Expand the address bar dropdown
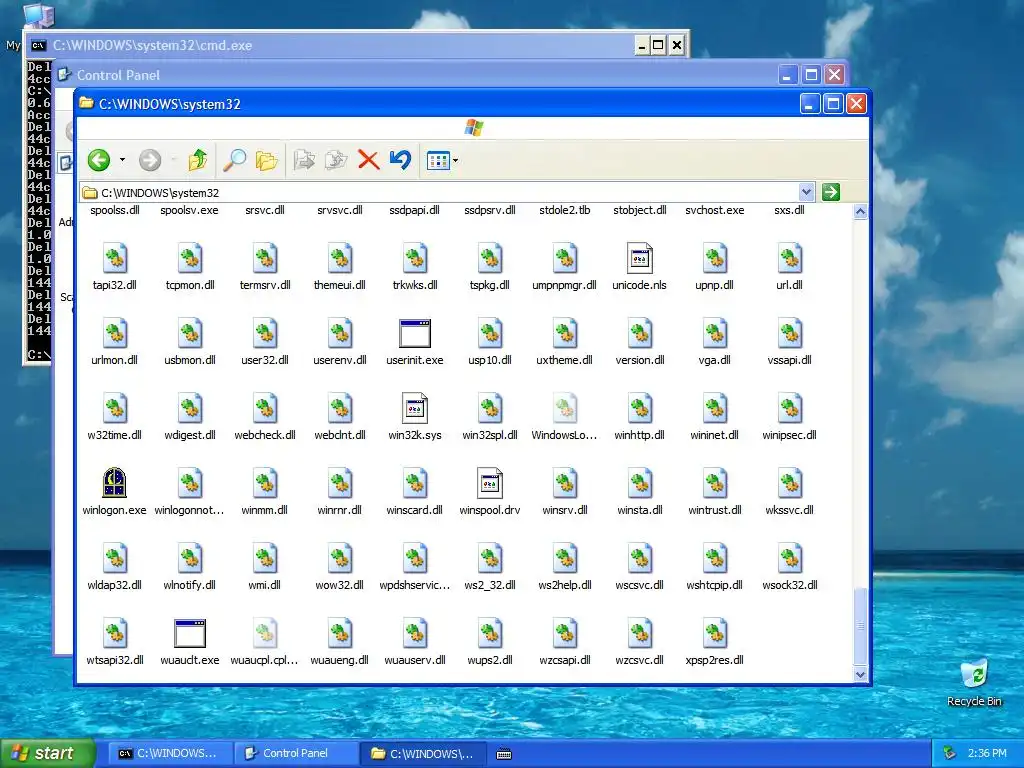This screenshot has height=768, width=1024. pos(806,192)
